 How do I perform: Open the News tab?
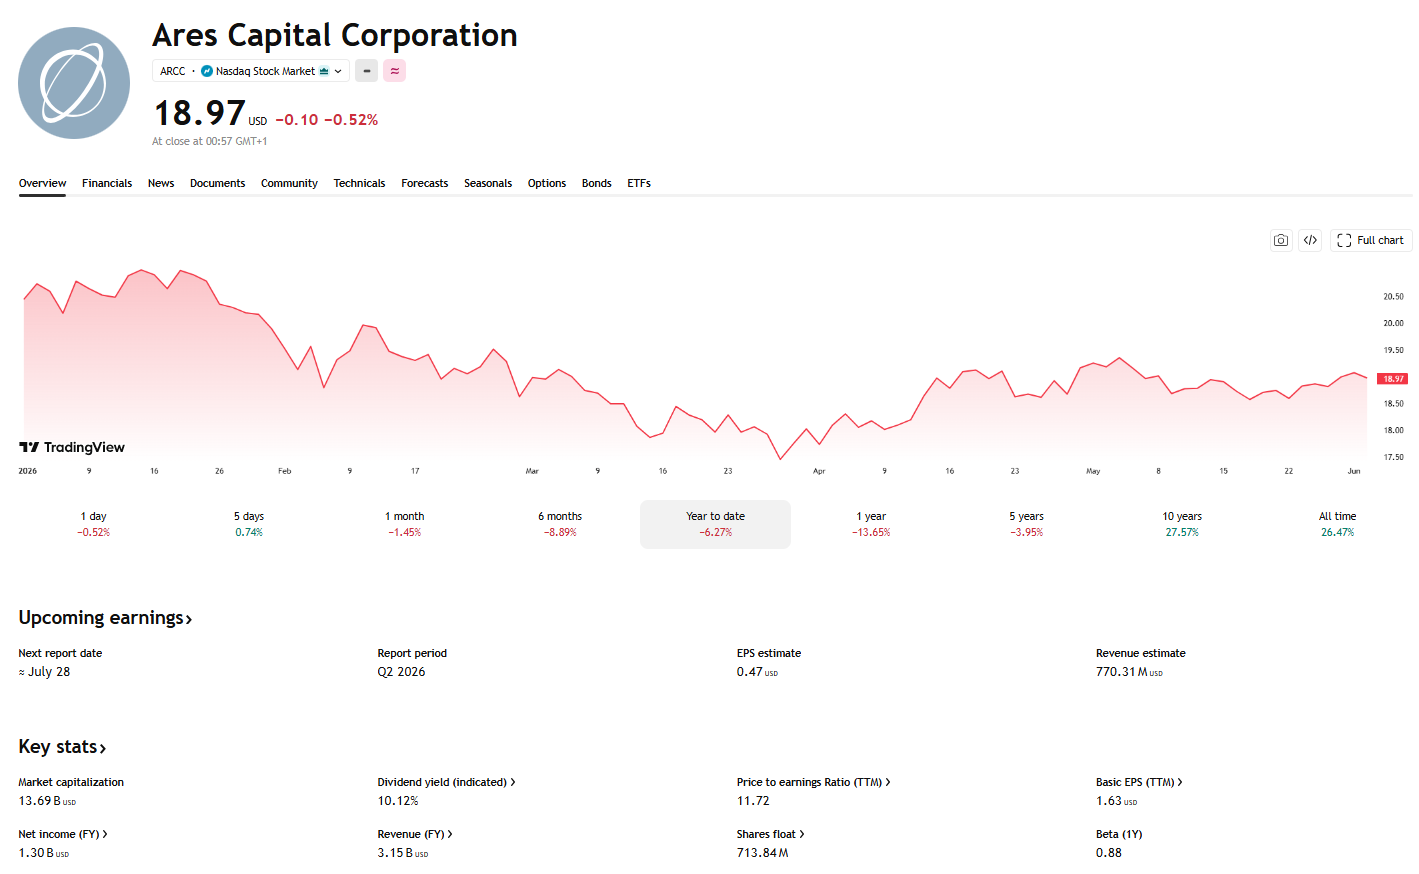(161, 183)
